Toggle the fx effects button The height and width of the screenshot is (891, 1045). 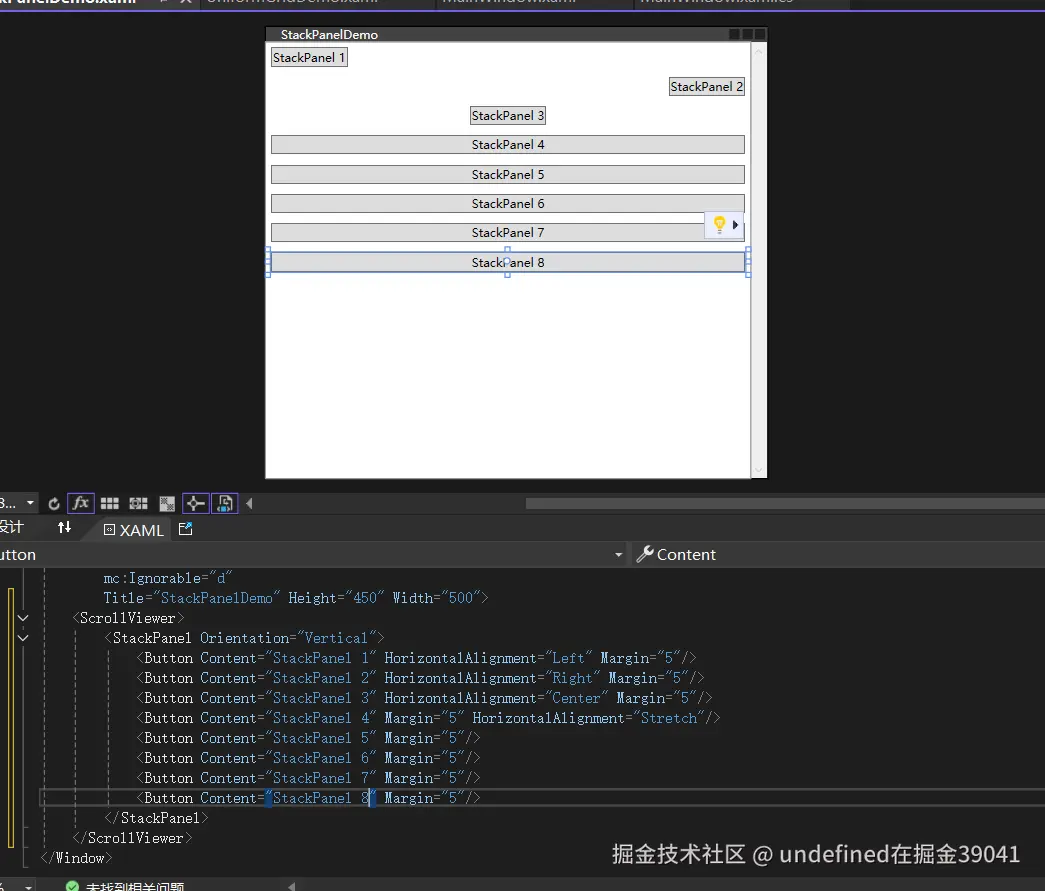(81, 503)
